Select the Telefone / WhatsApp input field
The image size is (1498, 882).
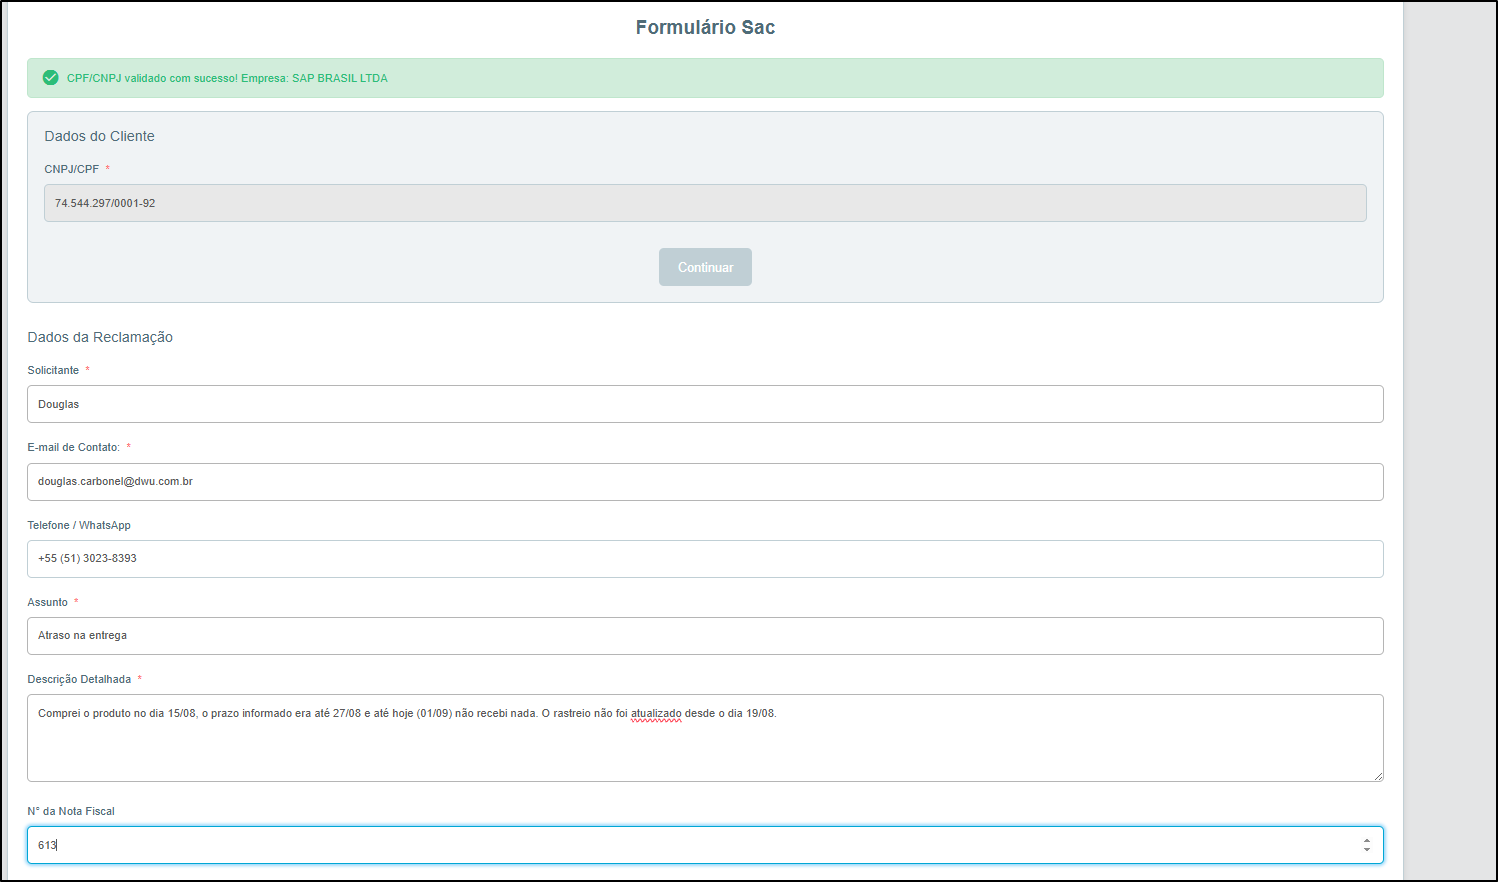pyautogui.click(x=705, y=559)
